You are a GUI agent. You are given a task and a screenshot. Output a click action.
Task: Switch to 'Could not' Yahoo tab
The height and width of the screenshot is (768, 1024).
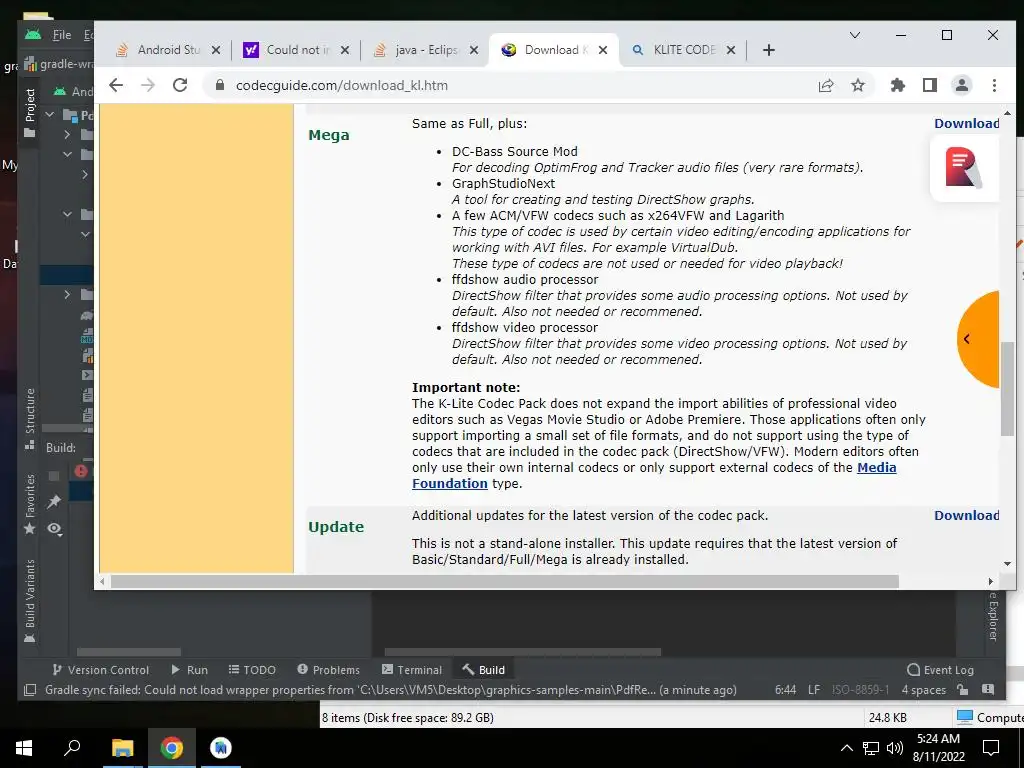click(288, 50)
